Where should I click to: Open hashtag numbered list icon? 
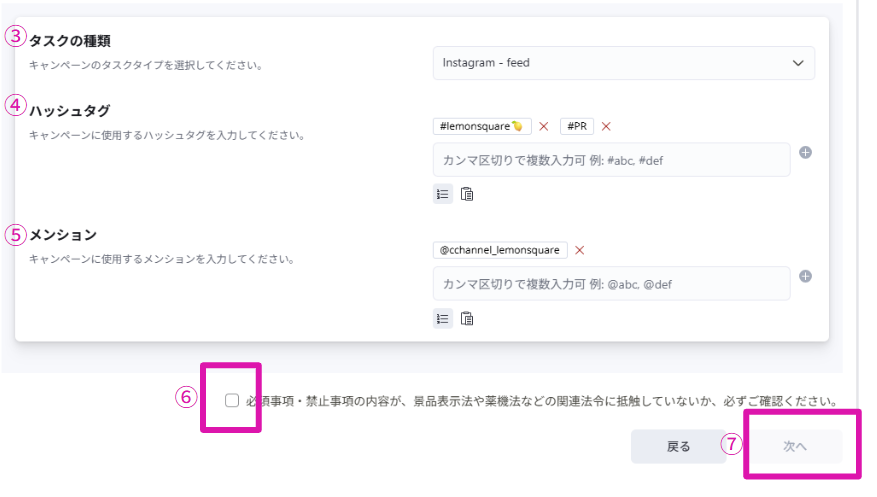[442, 194]
